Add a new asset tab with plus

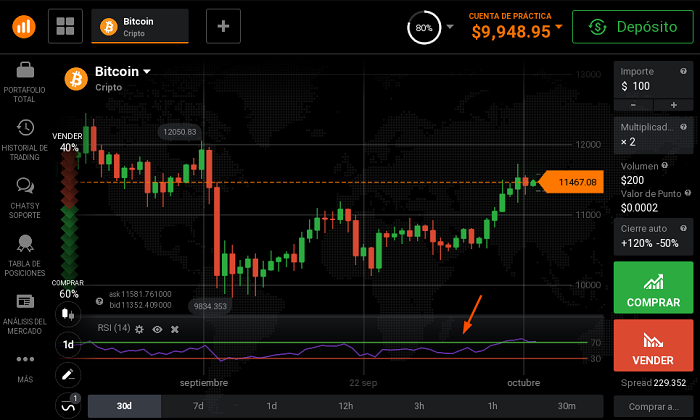click(x=223, y=26)
